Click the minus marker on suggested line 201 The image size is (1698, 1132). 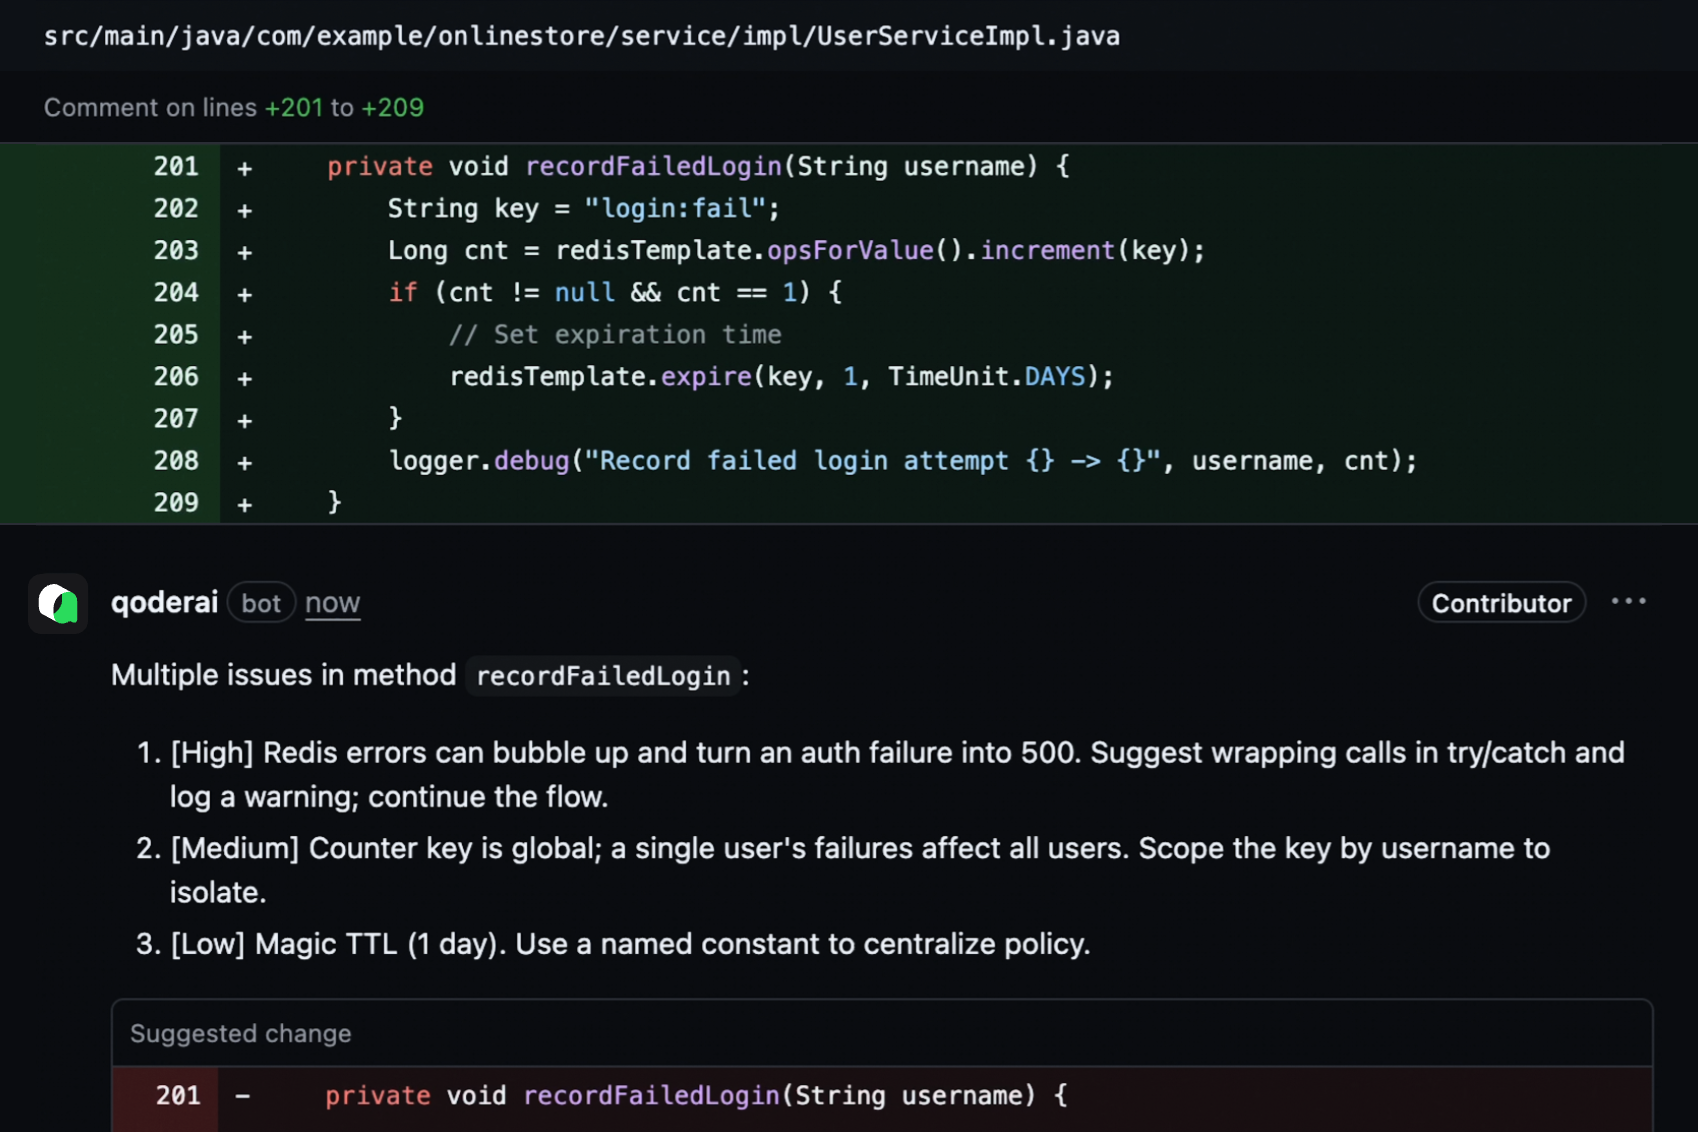[x=242, y=1096]
